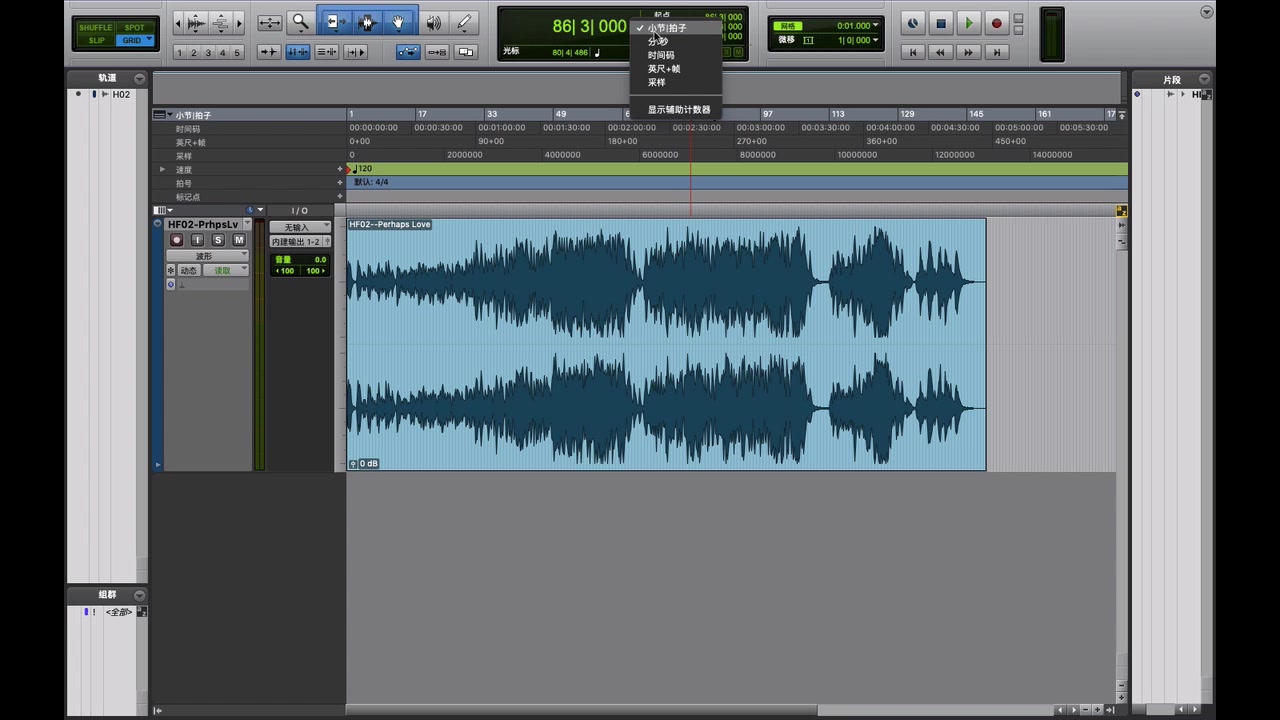Viewport: 1280px width, 720px height.
Task: Recall zoom preset 3
Action: [x=208, y=53]
